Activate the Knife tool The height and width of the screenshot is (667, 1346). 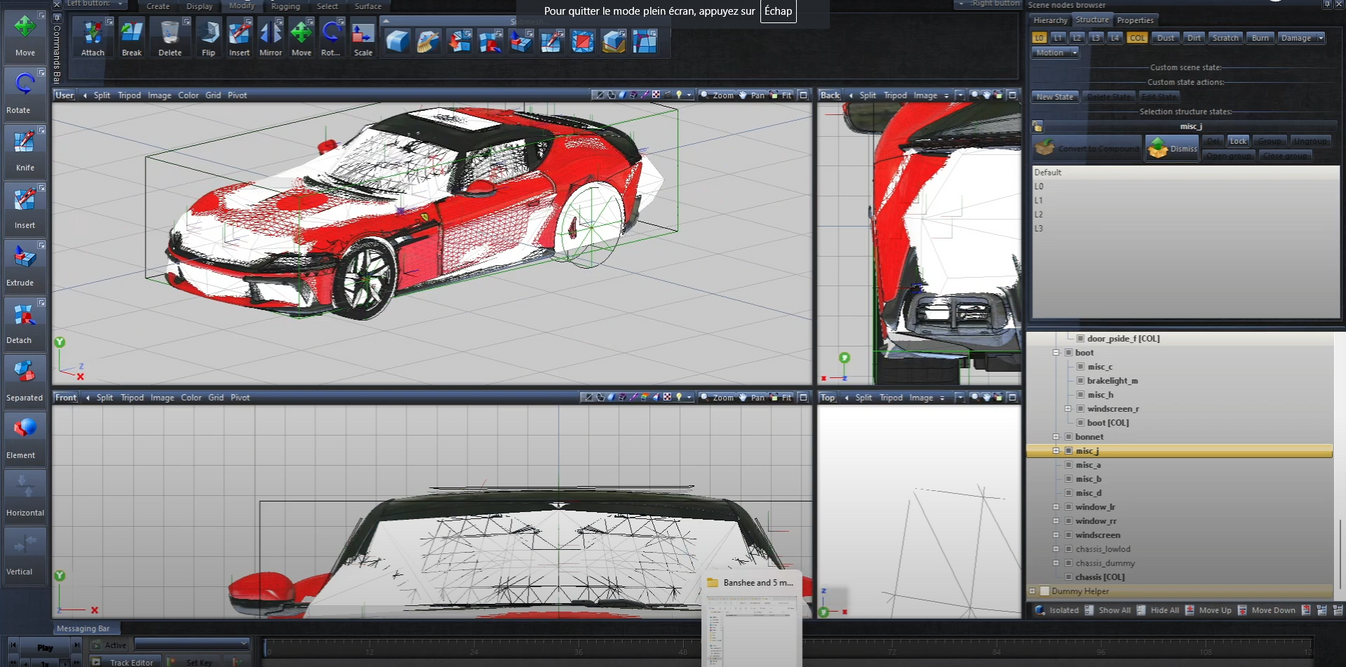pos(22,148)
